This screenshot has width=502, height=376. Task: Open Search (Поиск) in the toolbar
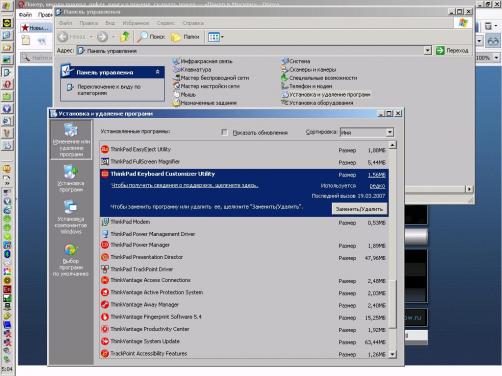[152, 37]
